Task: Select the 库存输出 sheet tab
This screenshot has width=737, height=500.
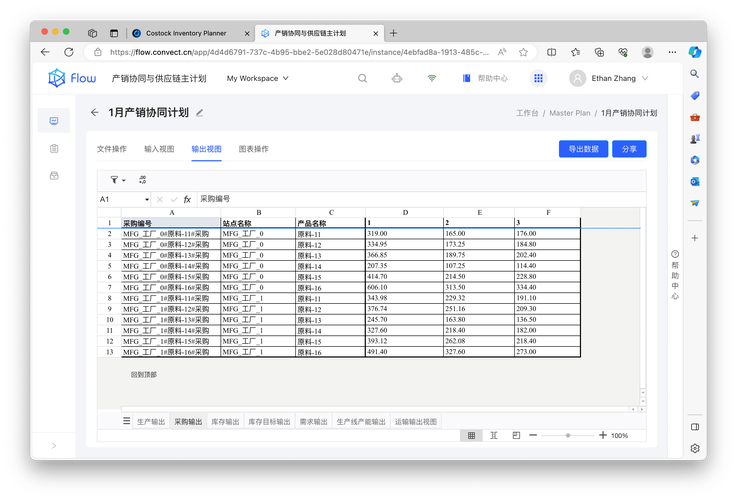Action: tap(223, 422)
